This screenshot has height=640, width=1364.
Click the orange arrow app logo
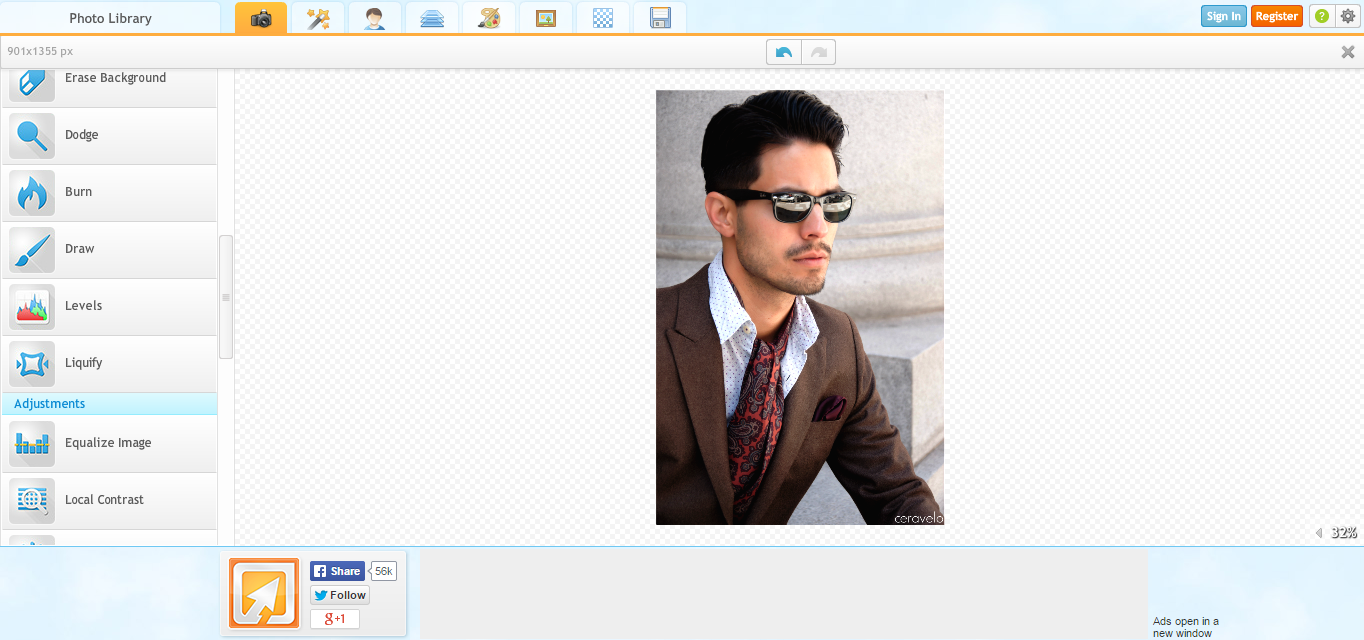264,593
